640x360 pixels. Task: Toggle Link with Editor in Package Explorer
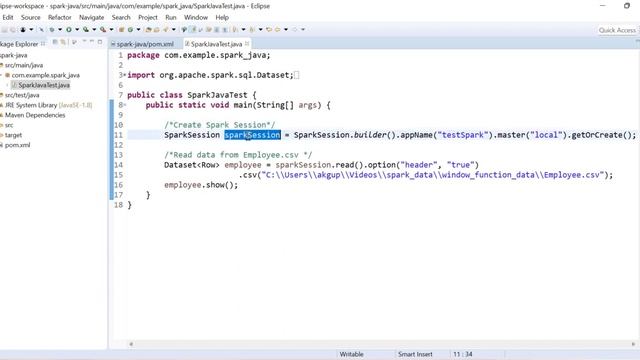click(63, 42)
